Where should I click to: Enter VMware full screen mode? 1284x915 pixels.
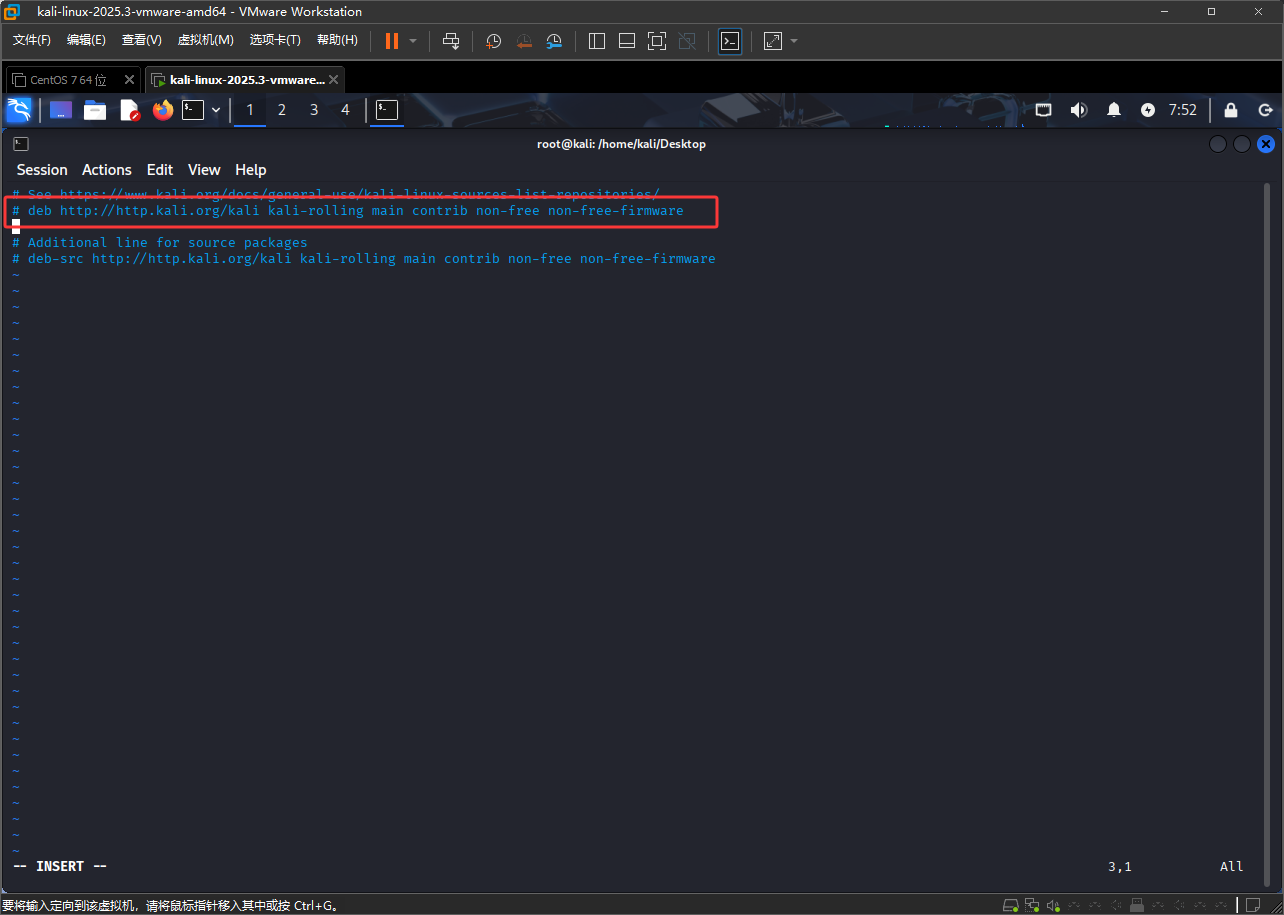pyautogui.click(x=657, y=41)
